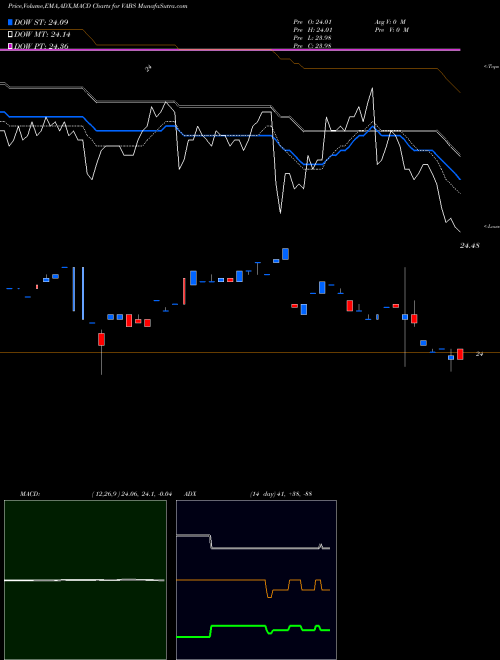The width and height of the screenshot is (500, 660).
Task: Click the blue DOW ST legend swatch
Action: 10,22
